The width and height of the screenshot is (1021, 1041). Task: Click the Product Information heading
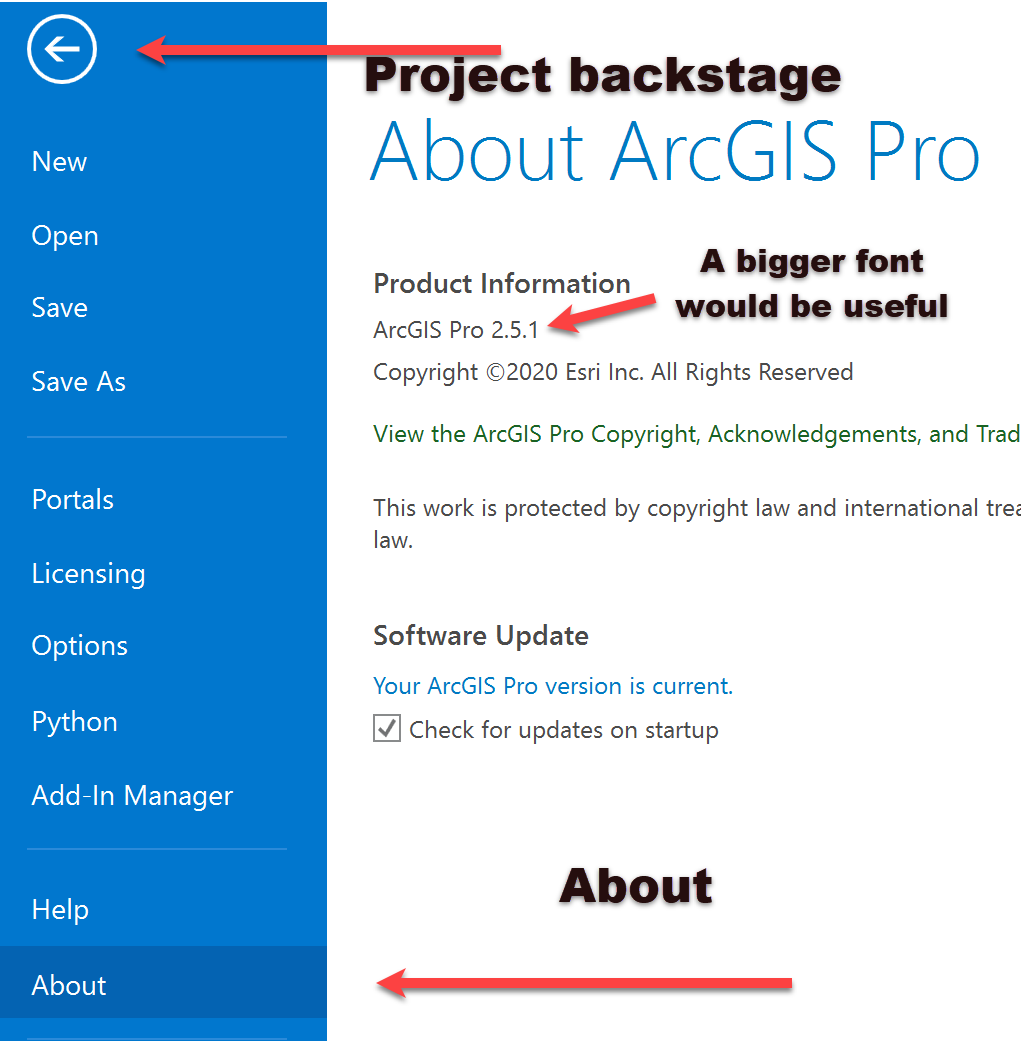[x=502, y=284]
